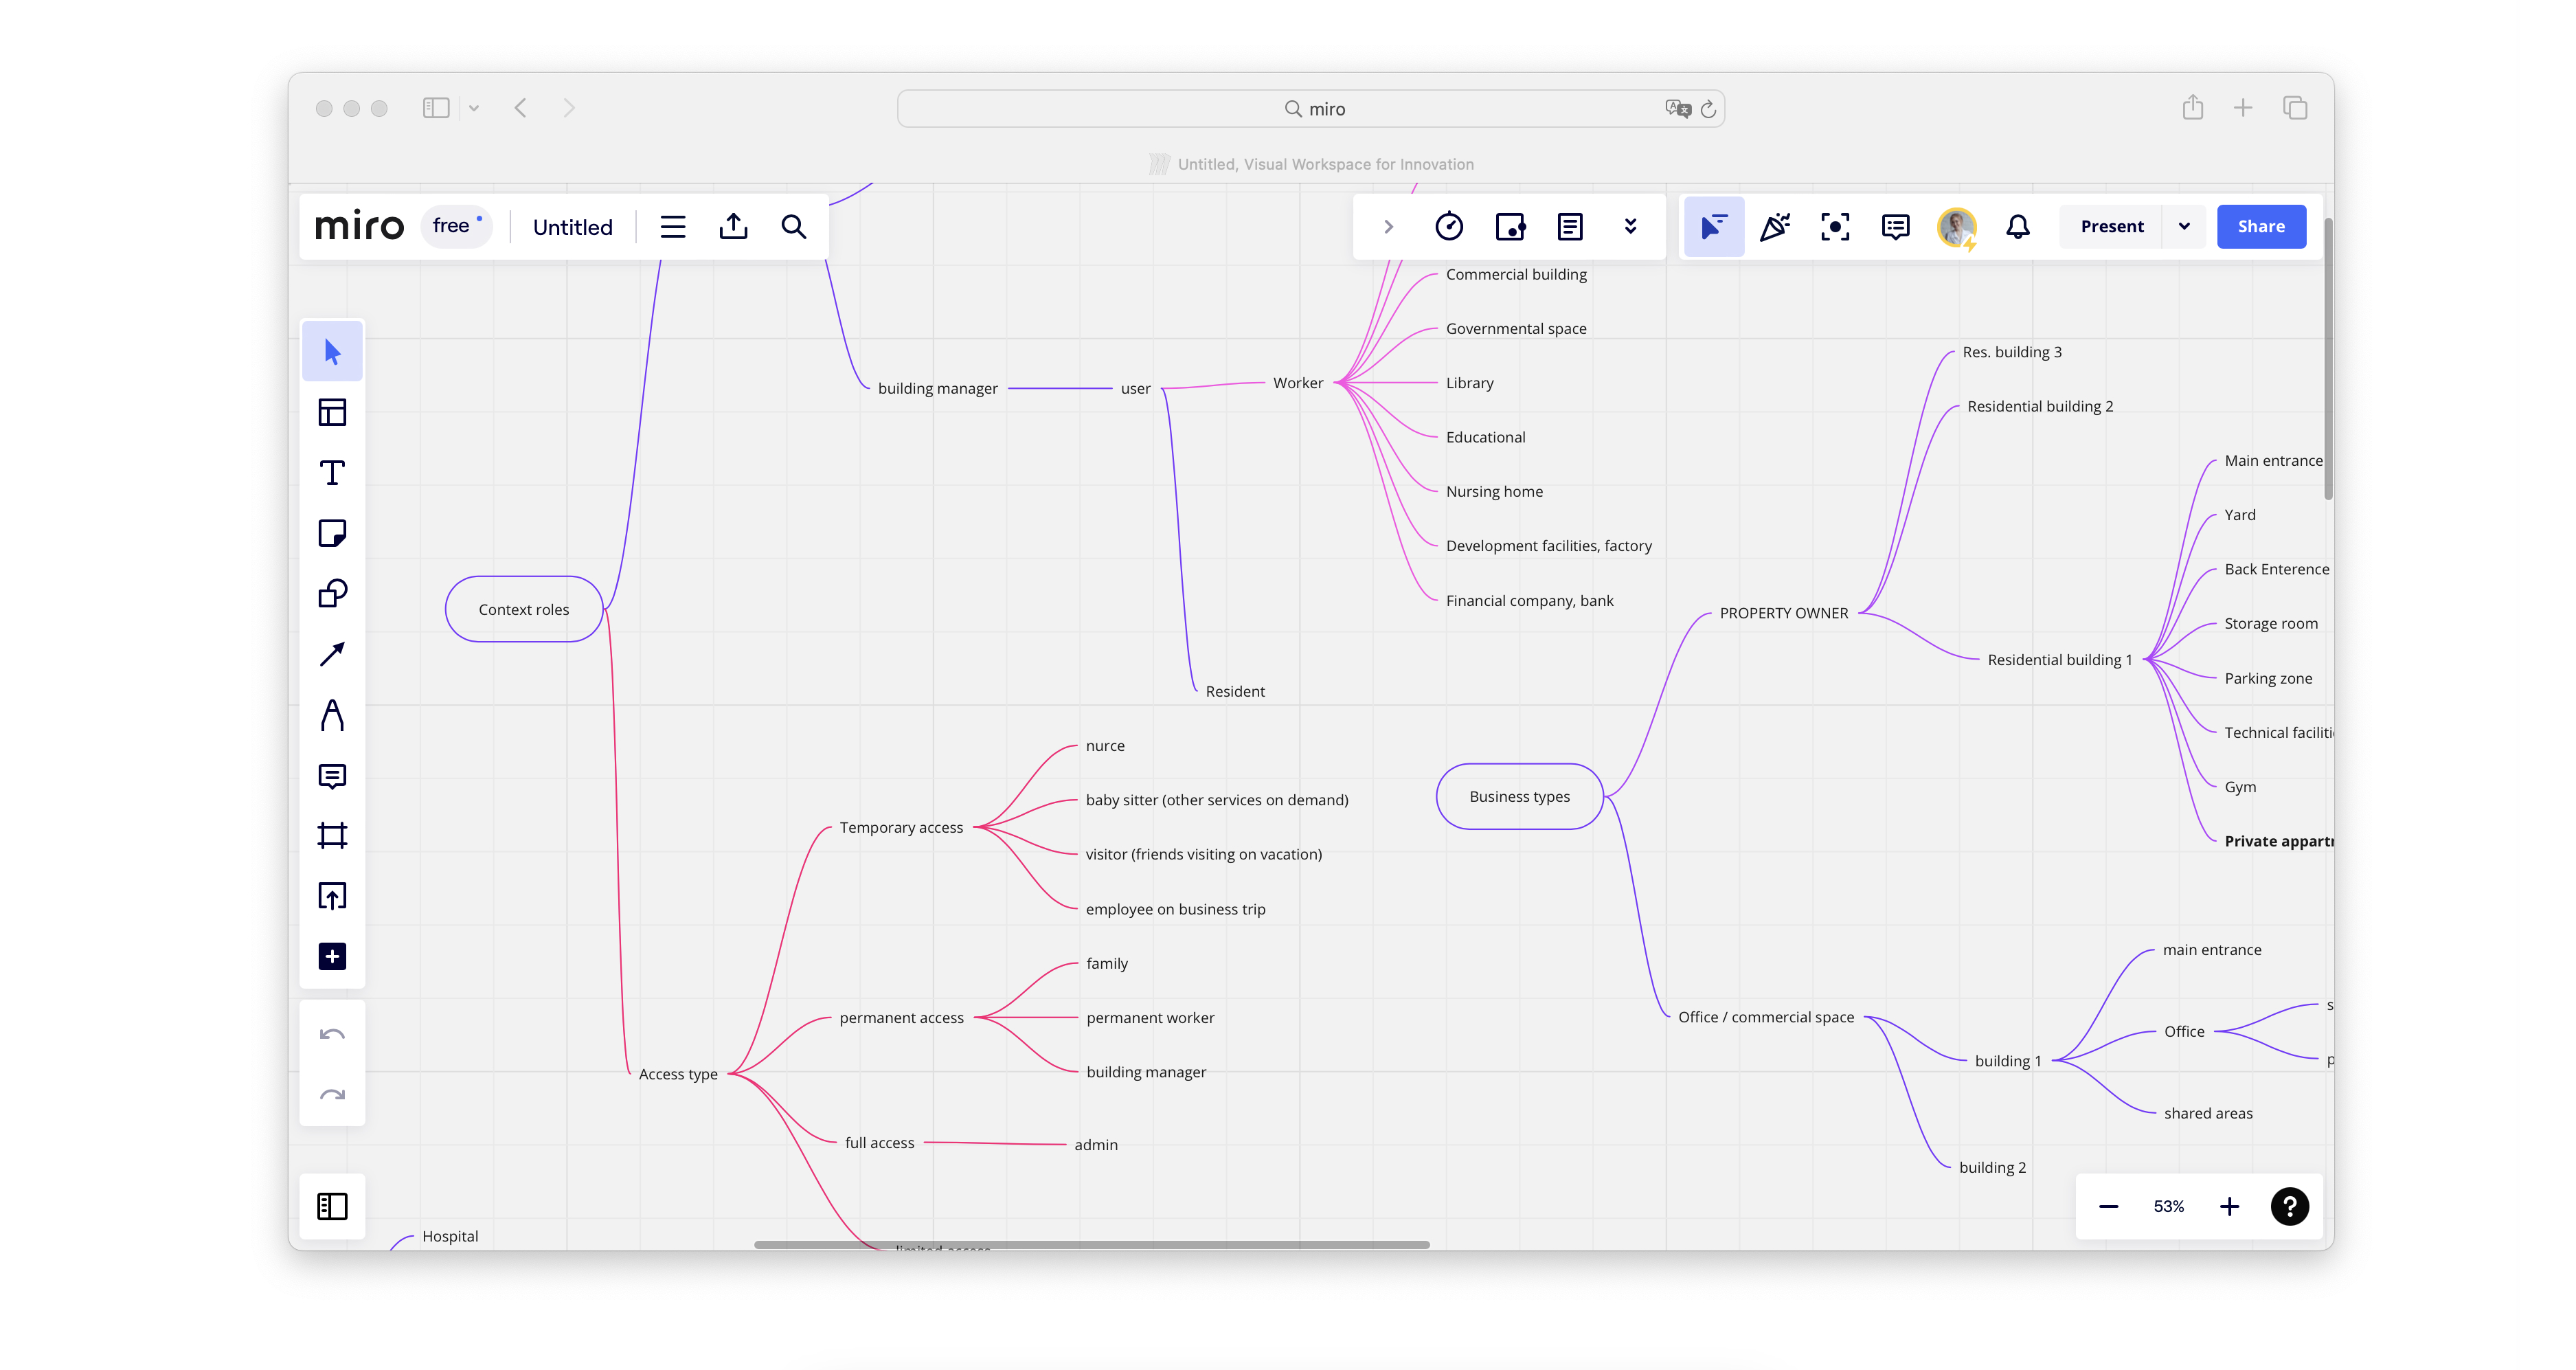Zoom in with the plus button
The image size is (2576, 1370).
point(2229,1206)
